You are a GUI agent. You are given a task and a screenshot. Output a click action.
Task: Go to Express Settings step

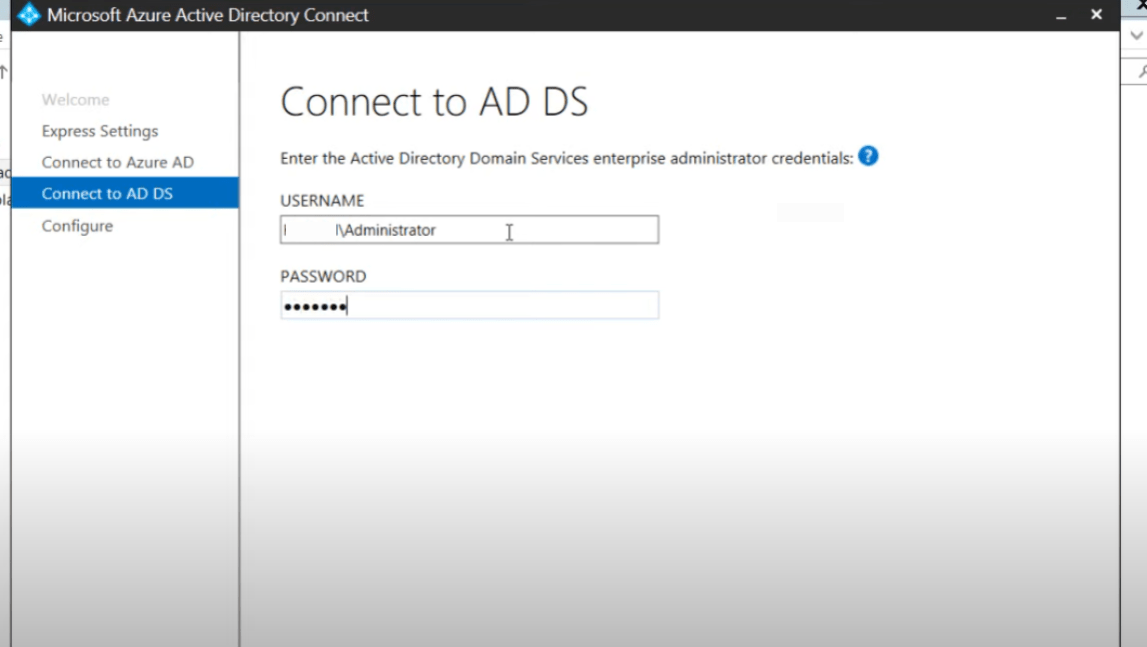click(x=99, y=131)
